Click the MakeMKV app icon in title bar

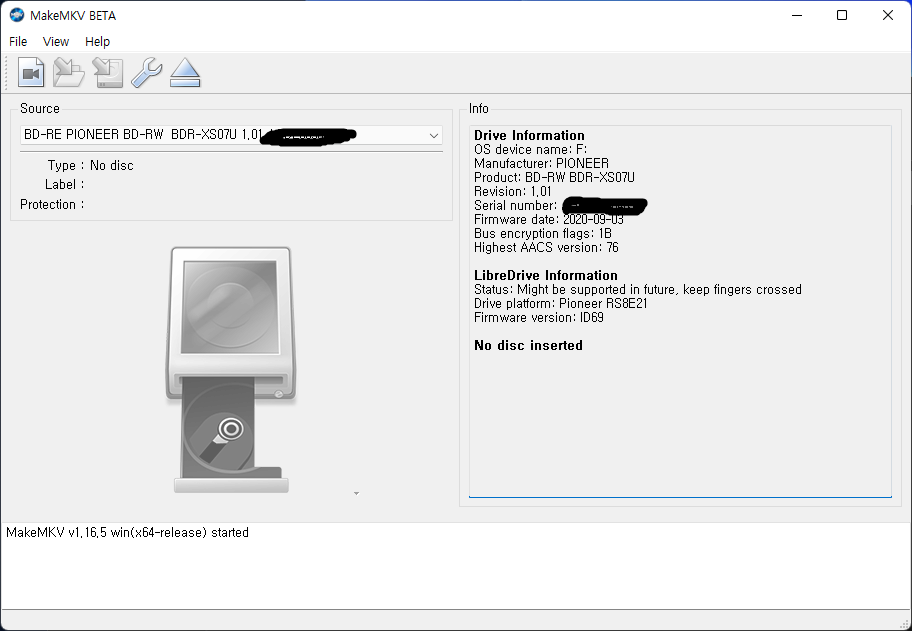(17, 15)
